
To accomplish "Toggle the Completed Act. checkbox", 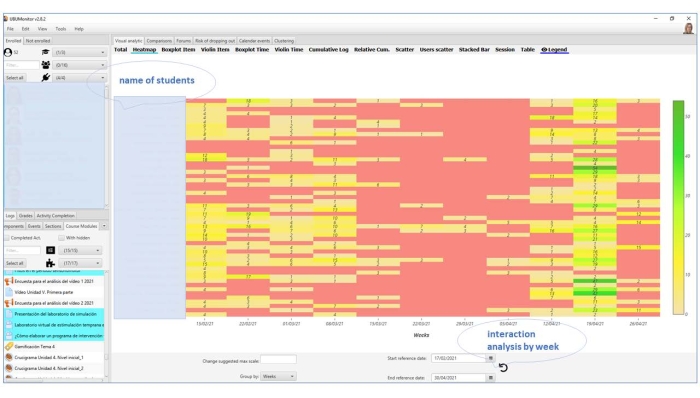I will (7, 238).
